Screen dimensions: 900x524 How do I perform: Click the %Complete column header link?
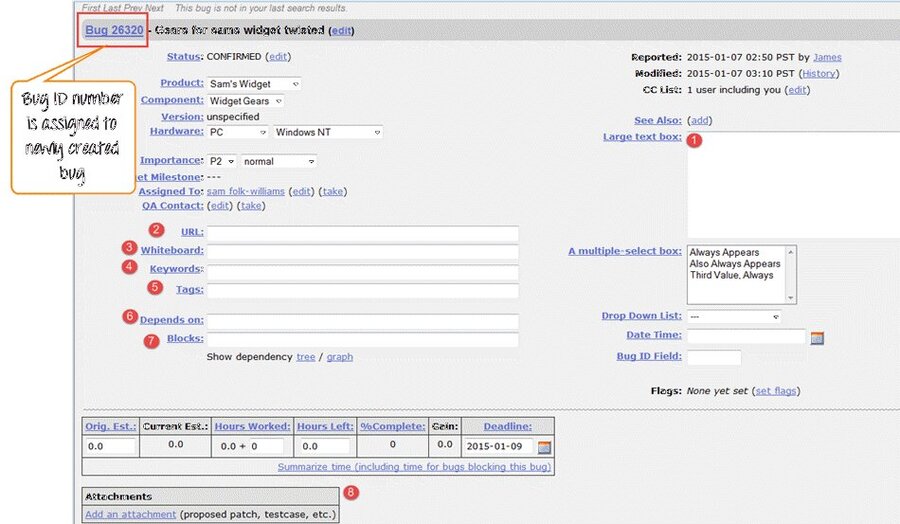pos(393,426)
